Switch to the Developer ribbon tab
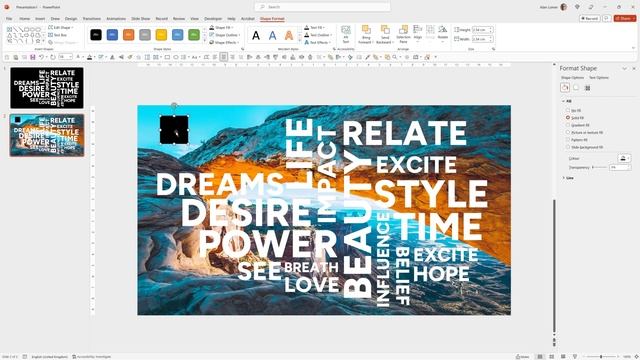Image resolution: width=640 pixels, height=360 pixels. pyautogui.click(x=213, y=19)
